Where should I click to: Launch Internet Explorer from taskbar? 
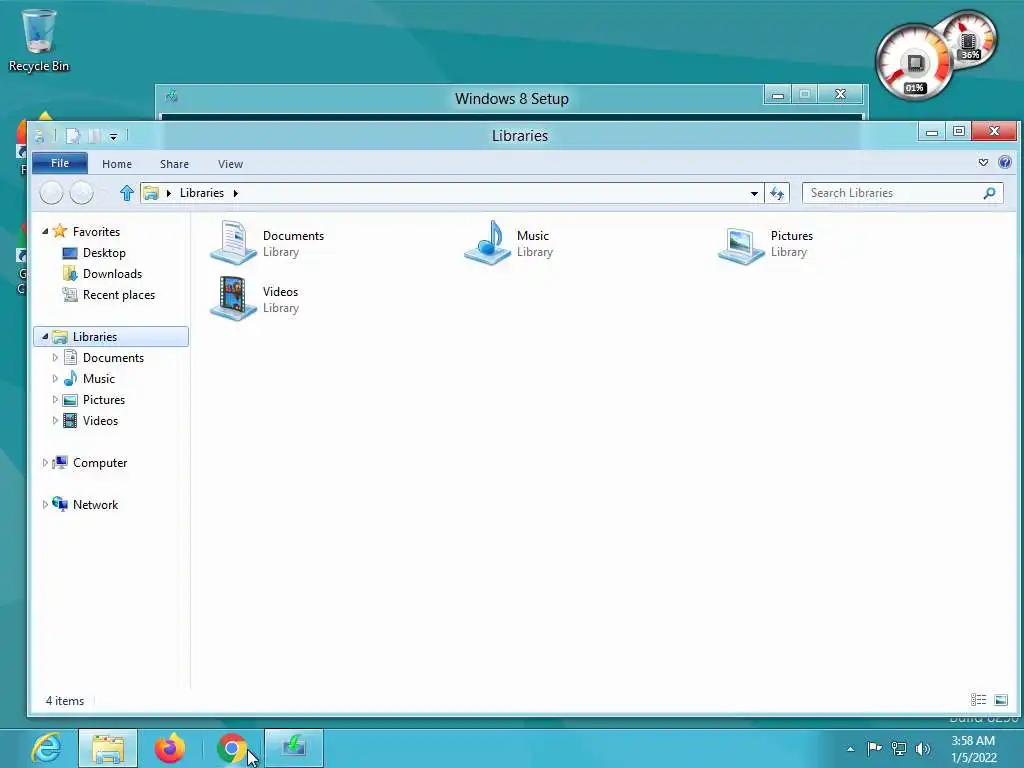click(46, 748)
